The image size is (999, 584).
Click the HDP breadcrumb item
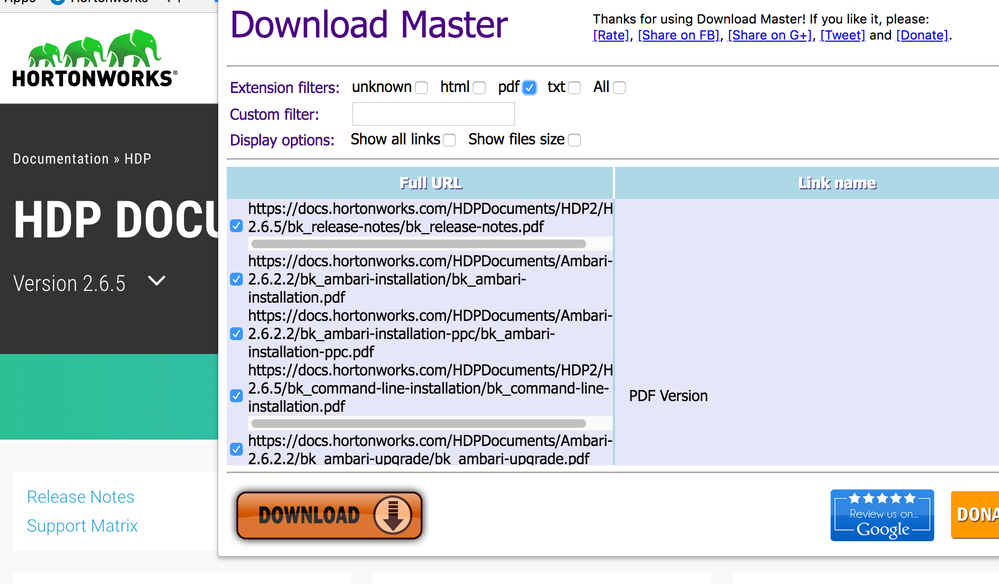(x=138, y=159)
